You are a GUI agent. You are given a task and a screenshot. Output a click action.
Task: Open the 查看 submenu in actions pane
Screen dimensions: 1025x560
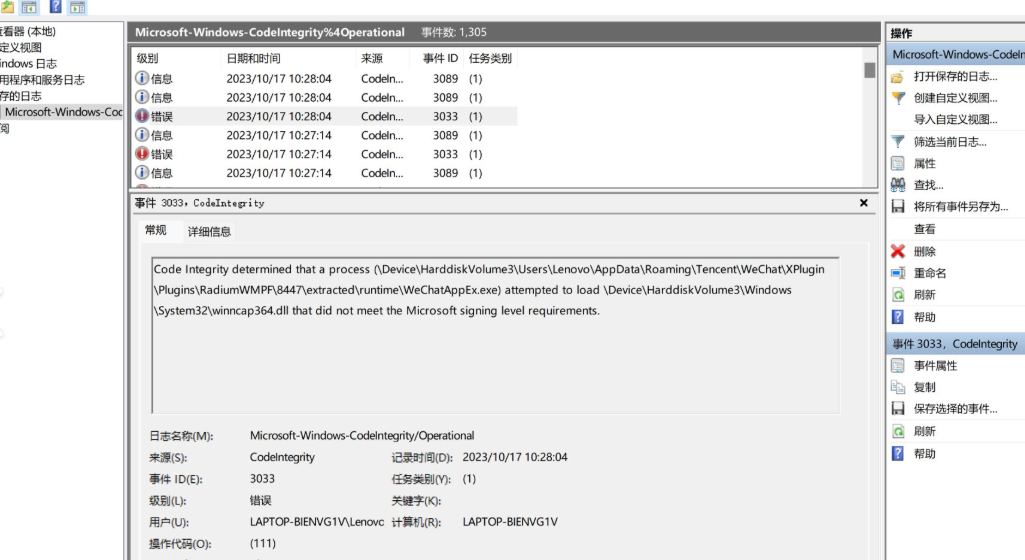(x=924, y=229)
